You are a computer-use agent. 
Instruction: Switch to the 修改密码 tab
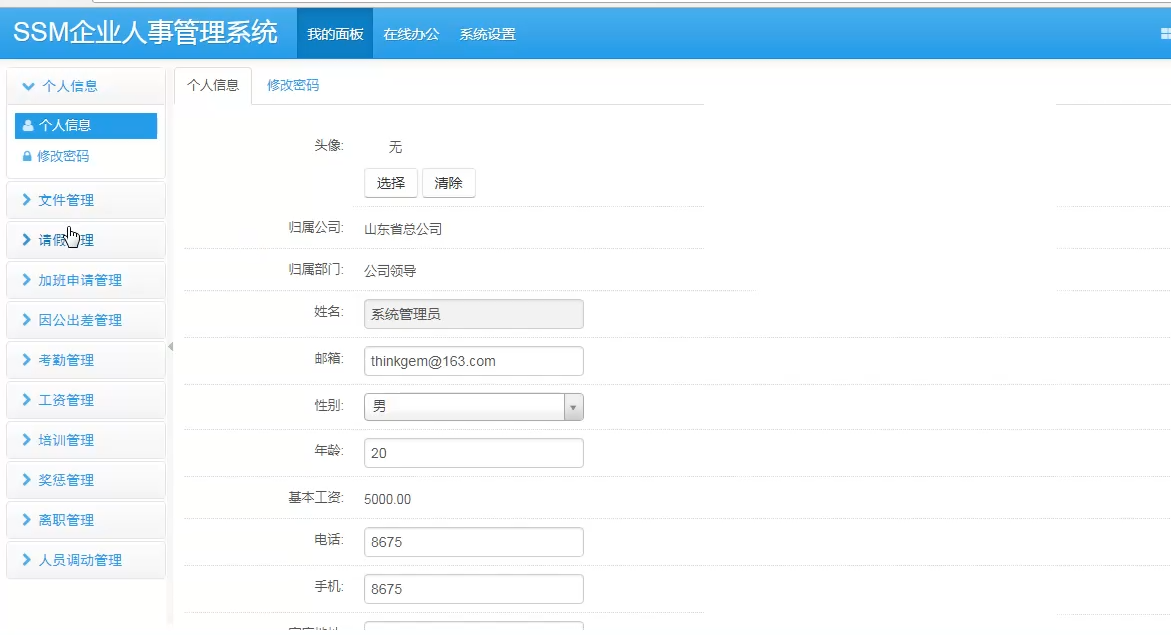pyautogui.click(x=293, y=85)
